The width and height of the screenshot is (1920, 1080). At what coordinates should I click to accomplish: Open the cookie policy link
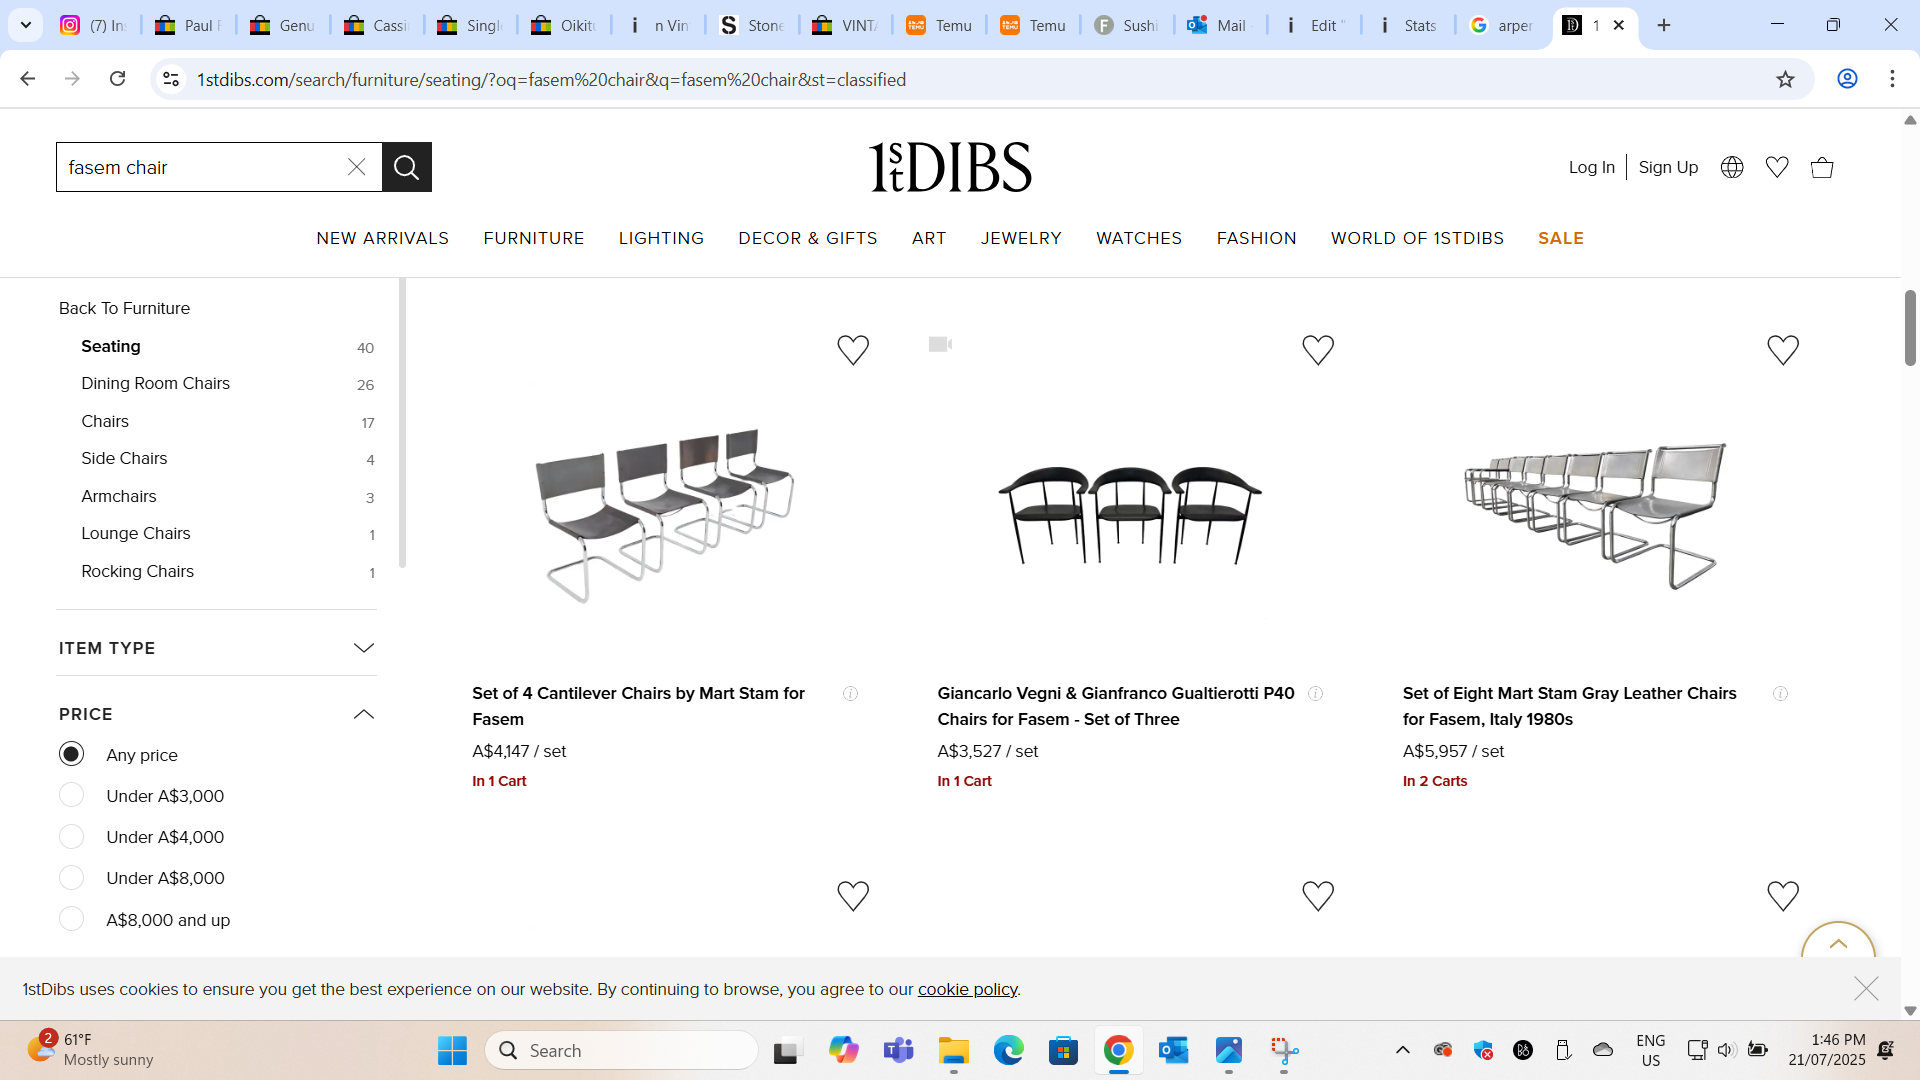(x=967, y=989)
